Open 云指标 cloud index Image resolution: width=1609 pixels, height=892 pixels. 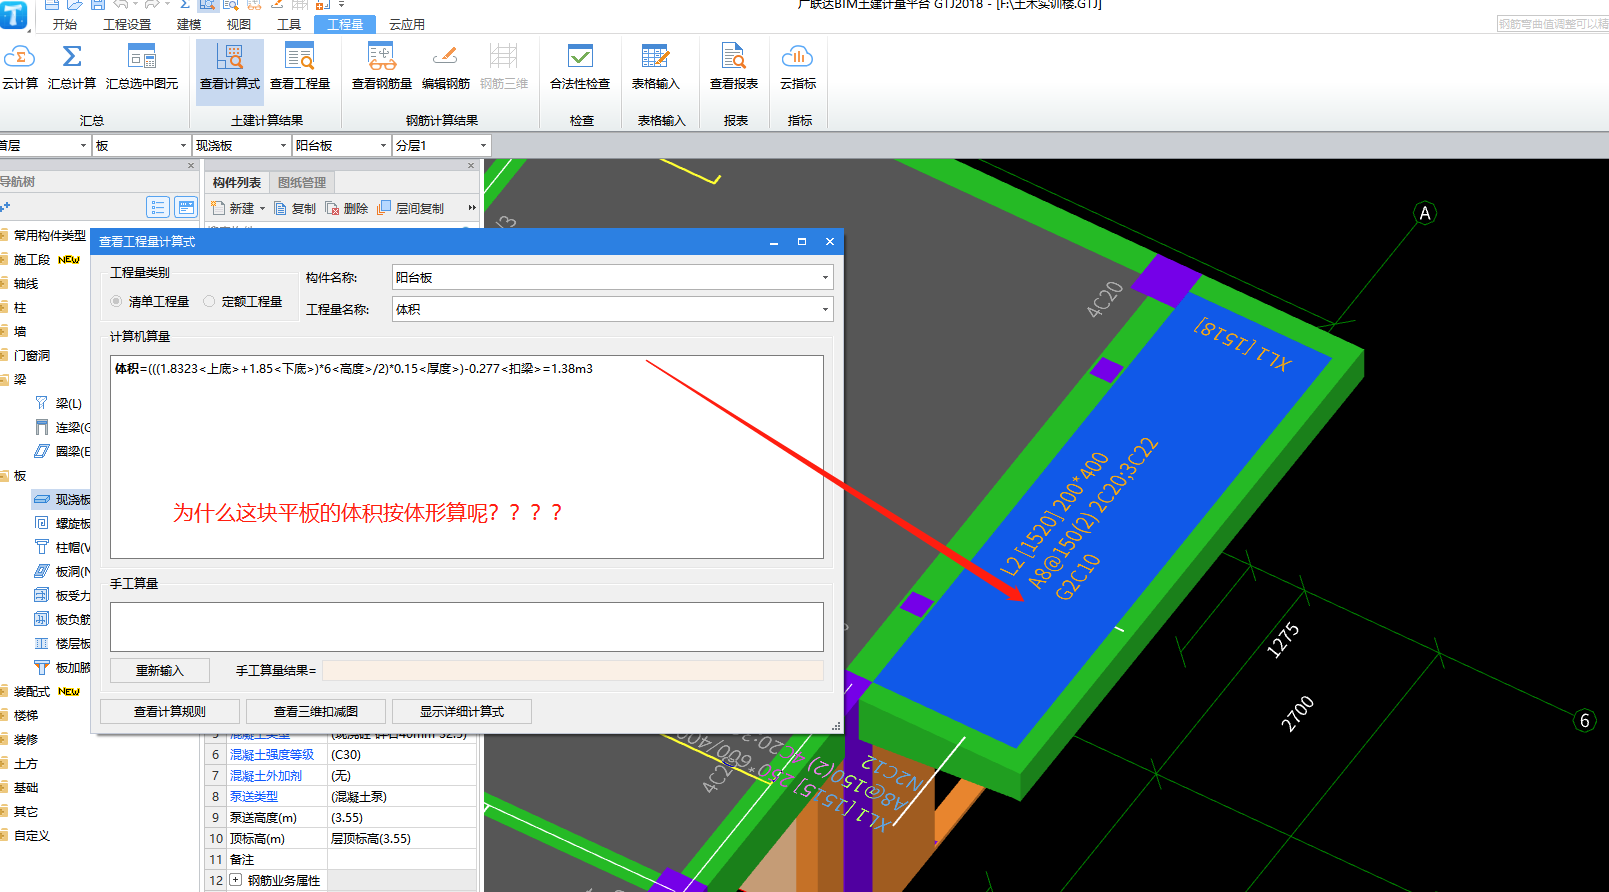(798, 68)
